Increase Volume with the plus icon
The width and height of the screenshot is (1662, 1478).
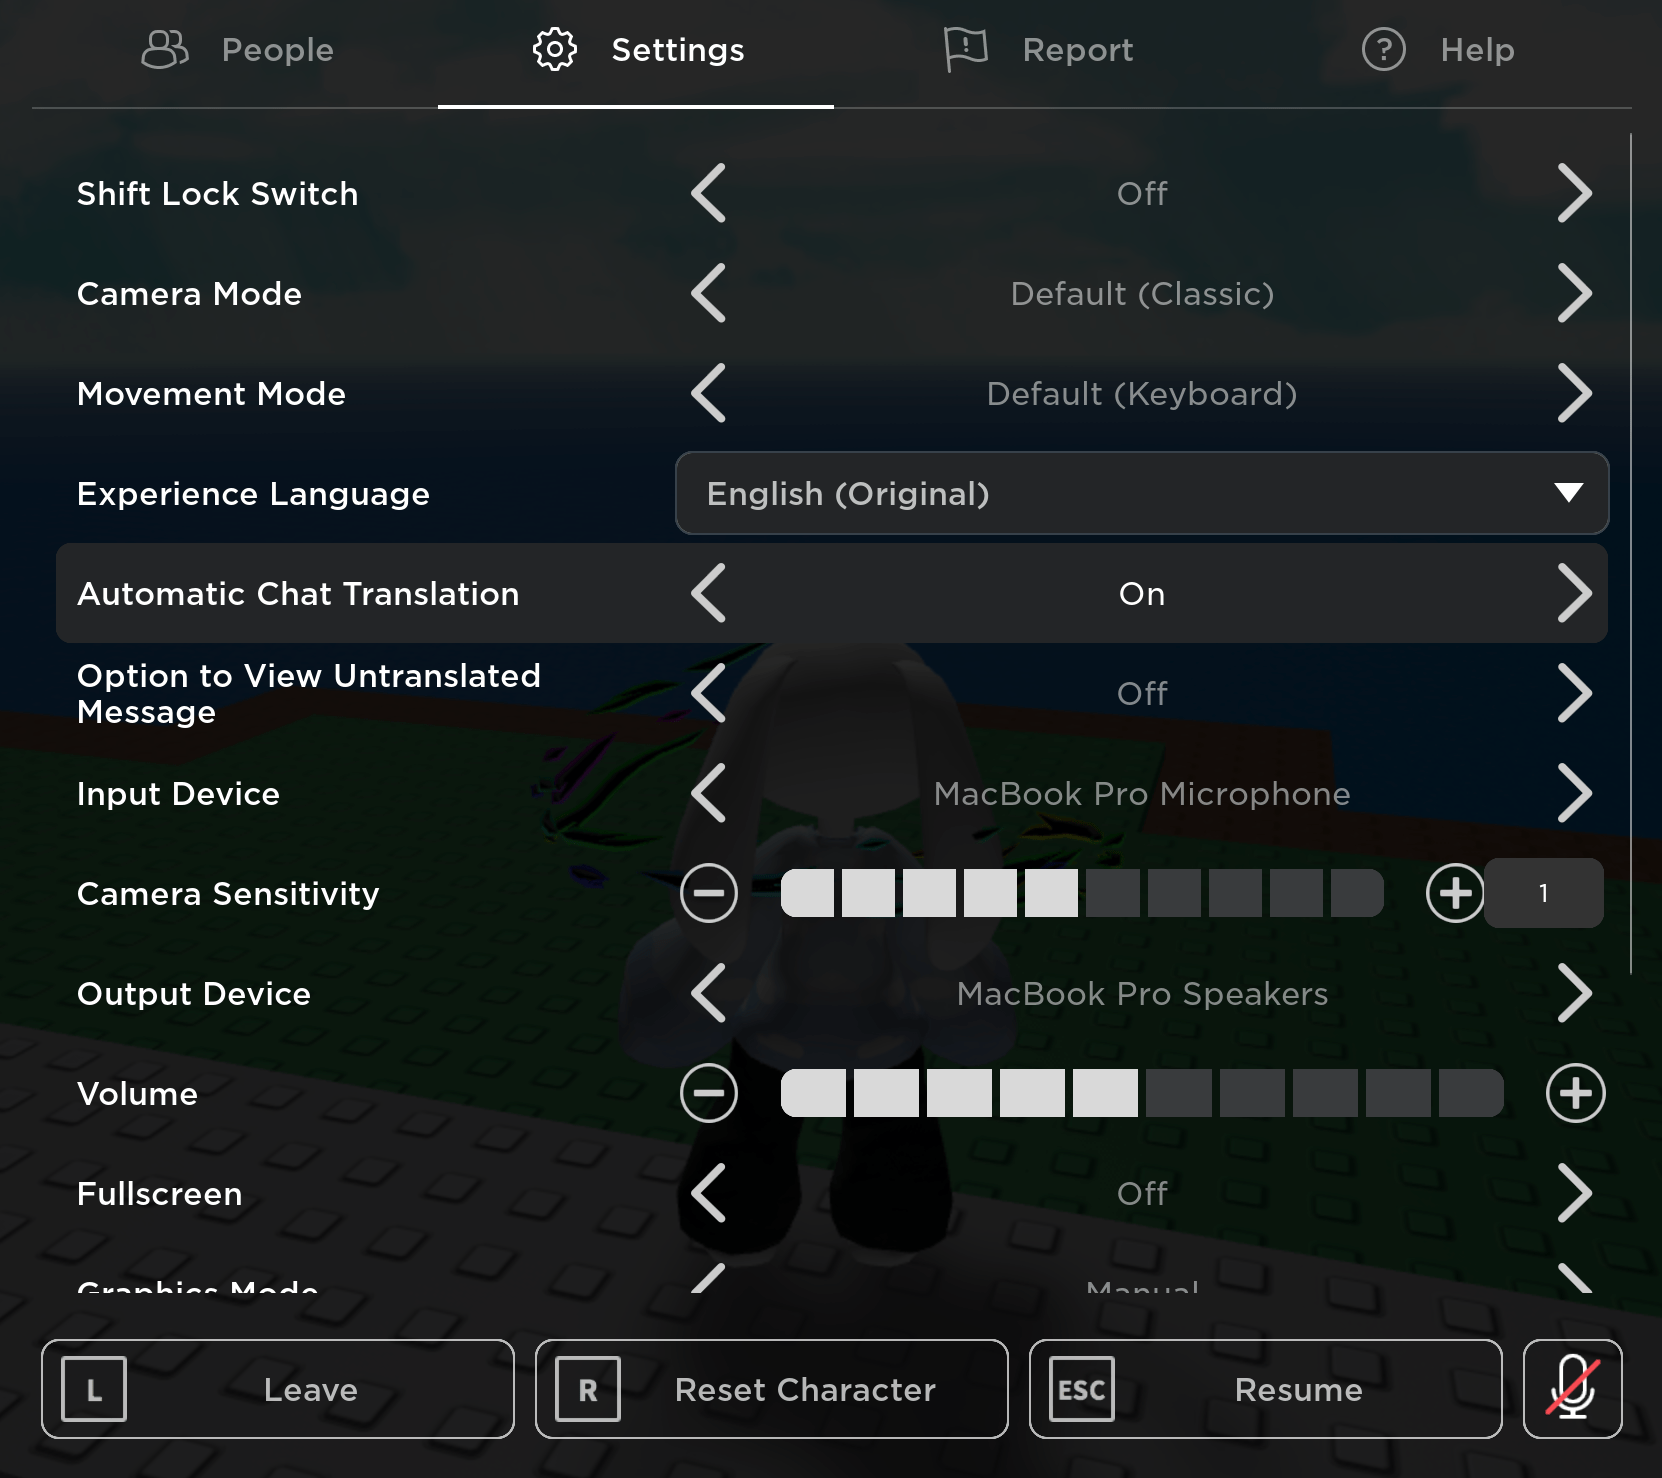(1575, 1093)
